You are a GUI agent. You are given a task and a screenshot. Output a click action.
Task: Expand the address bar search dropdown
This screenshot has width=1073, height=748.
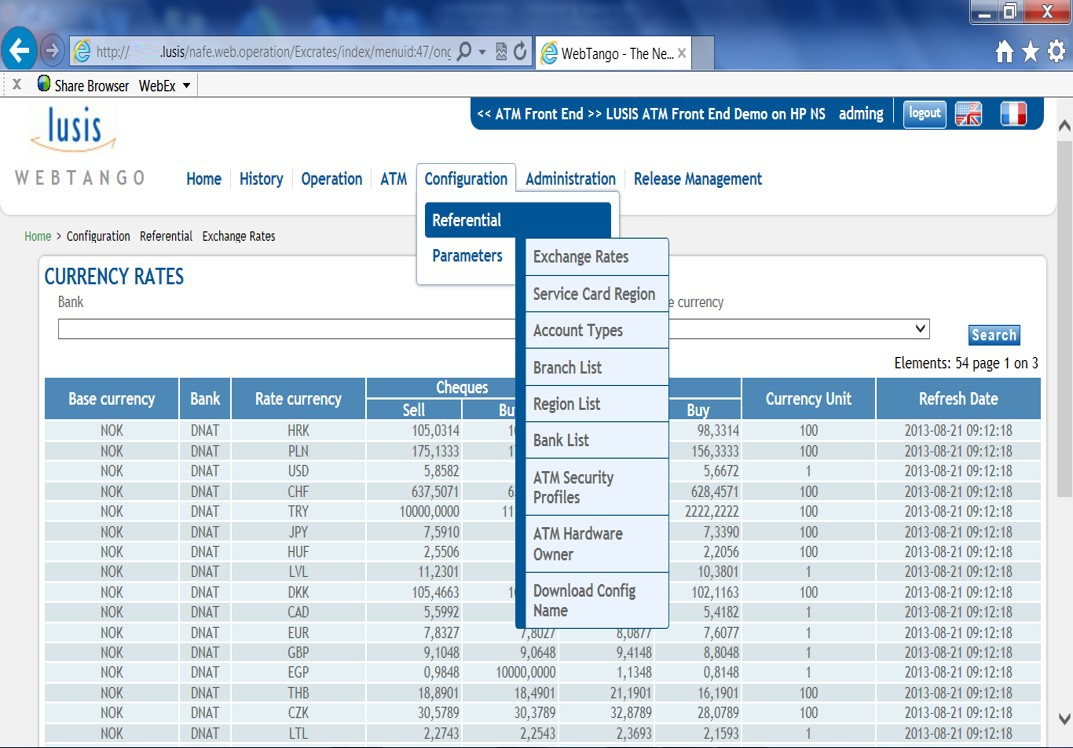[x=482, y=52]
